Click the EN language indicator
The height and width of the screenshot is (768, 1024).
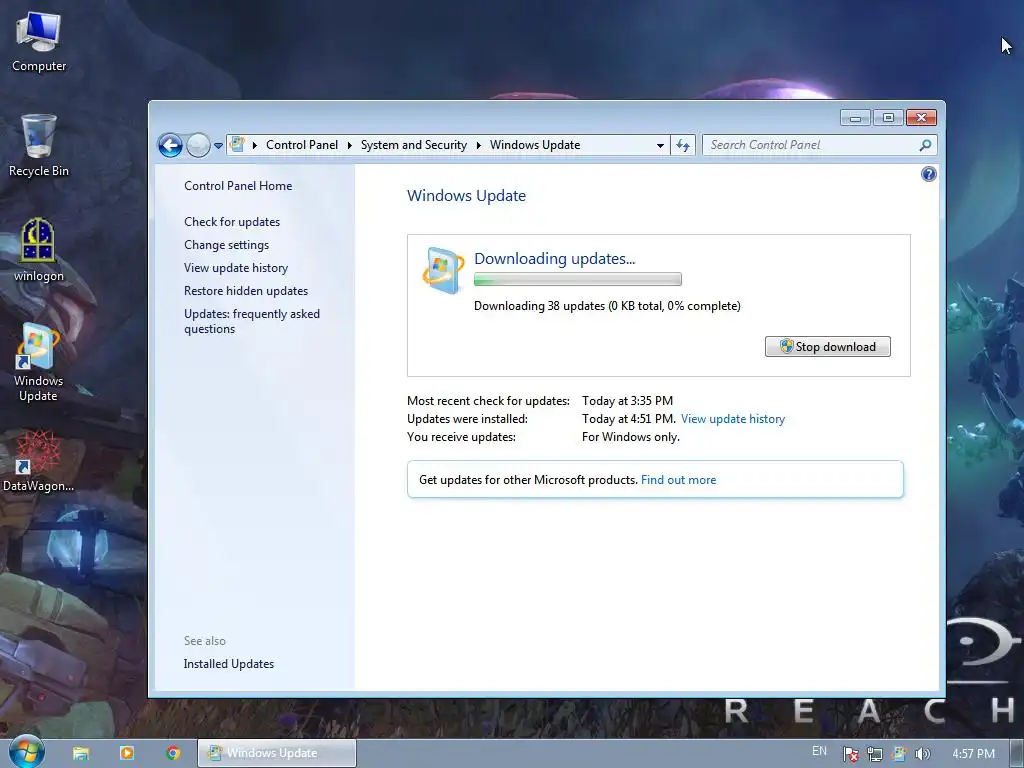click(819, 752)
